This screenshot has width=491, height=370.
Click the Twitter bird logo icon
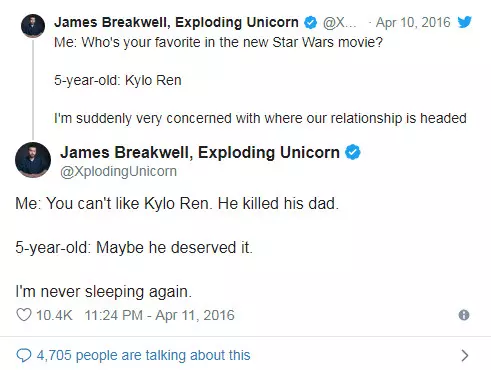[464, 22]
